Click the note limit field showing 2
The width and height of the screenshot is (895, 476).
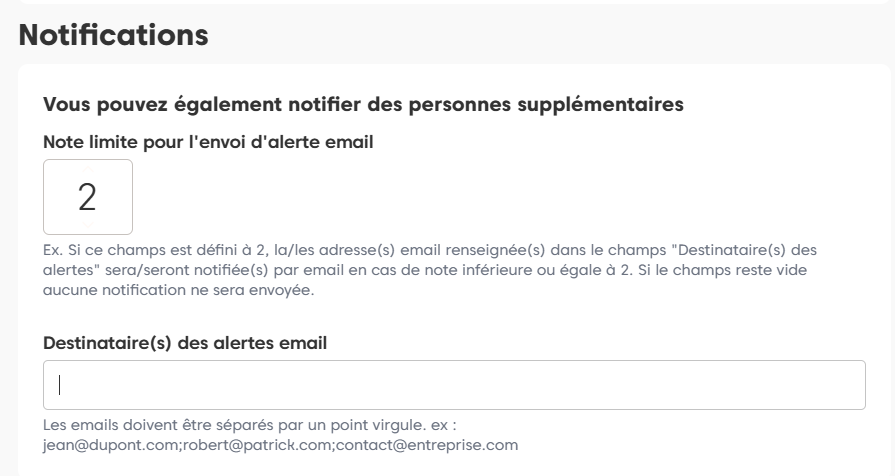88,197
